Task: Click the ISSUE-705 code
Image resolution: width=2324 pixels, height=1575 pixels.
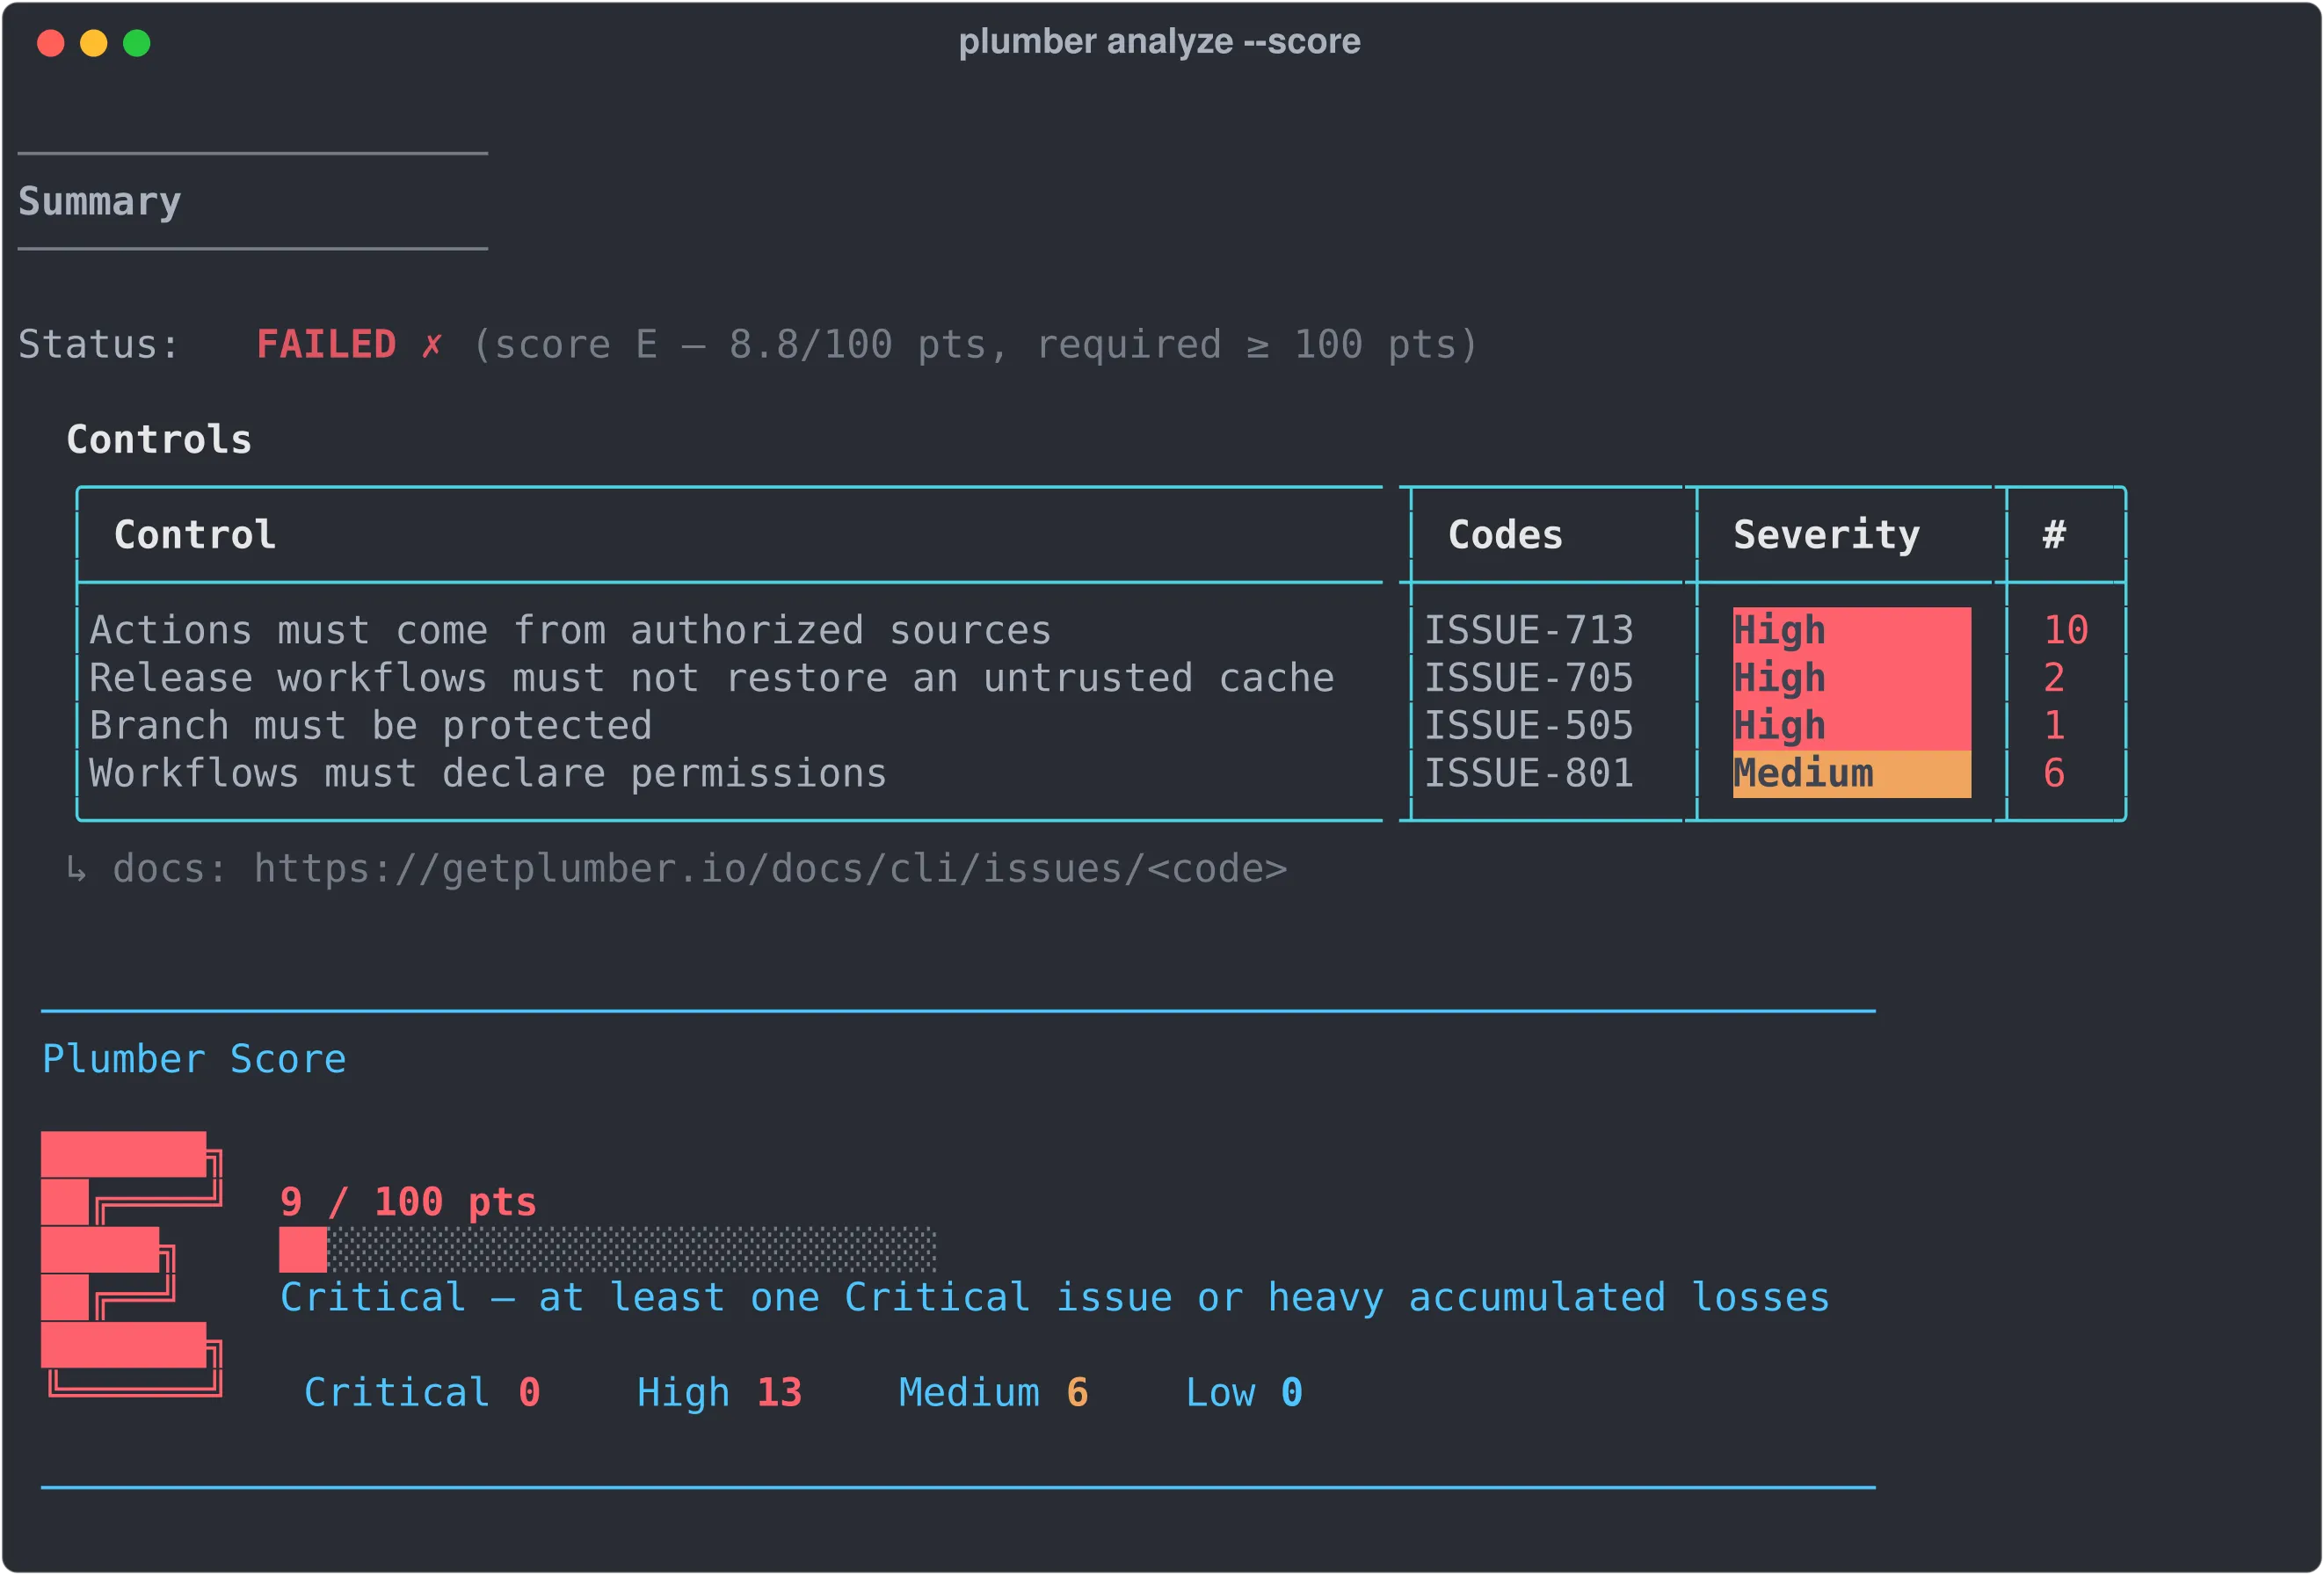Action: pyautogui.click(x=1528, y=679)
